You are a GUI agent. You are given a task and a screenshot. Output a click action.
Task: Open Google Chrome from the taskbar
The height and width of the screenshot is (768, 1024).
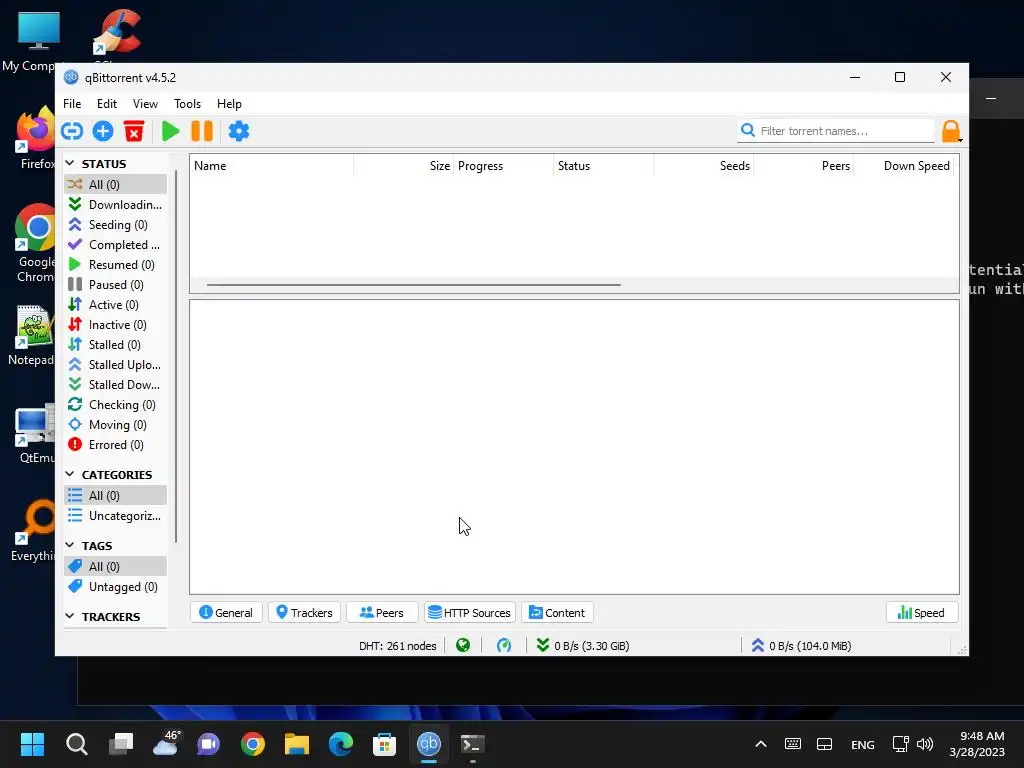pos(253,744)
